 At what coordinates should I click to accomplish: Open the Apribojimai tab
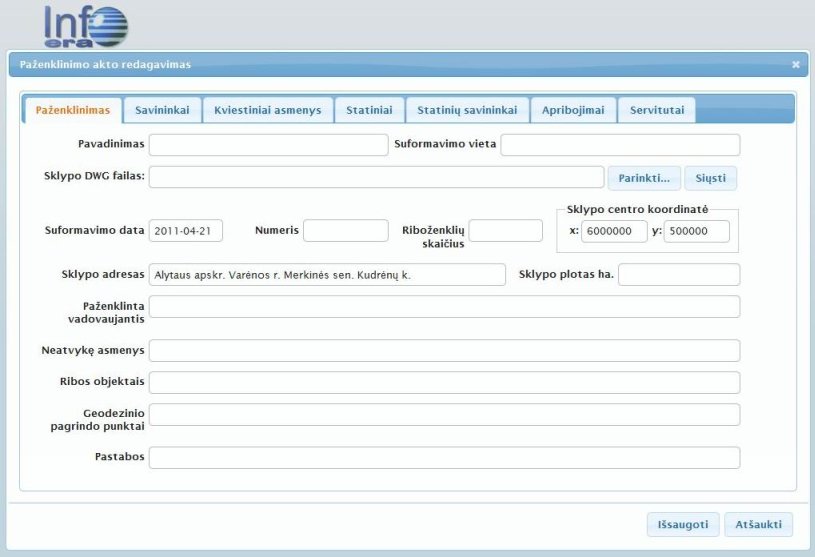573,110
